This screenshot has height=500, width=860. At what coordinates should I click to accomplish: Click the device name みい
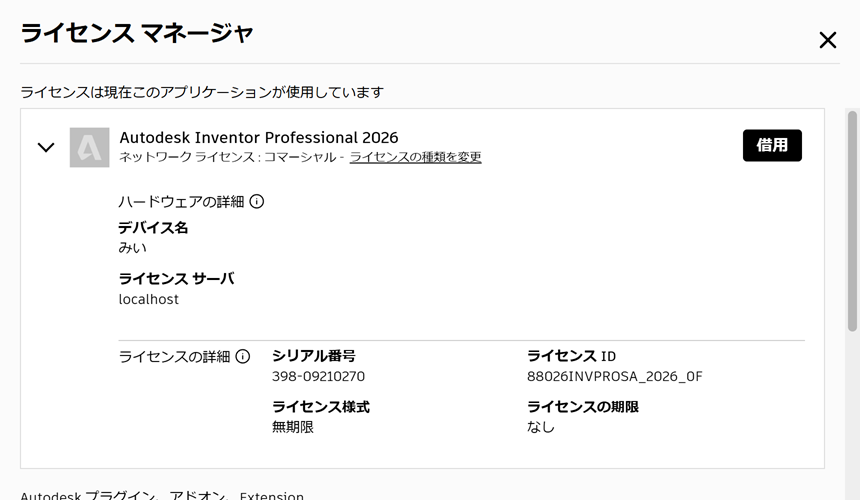click(133, 248)
